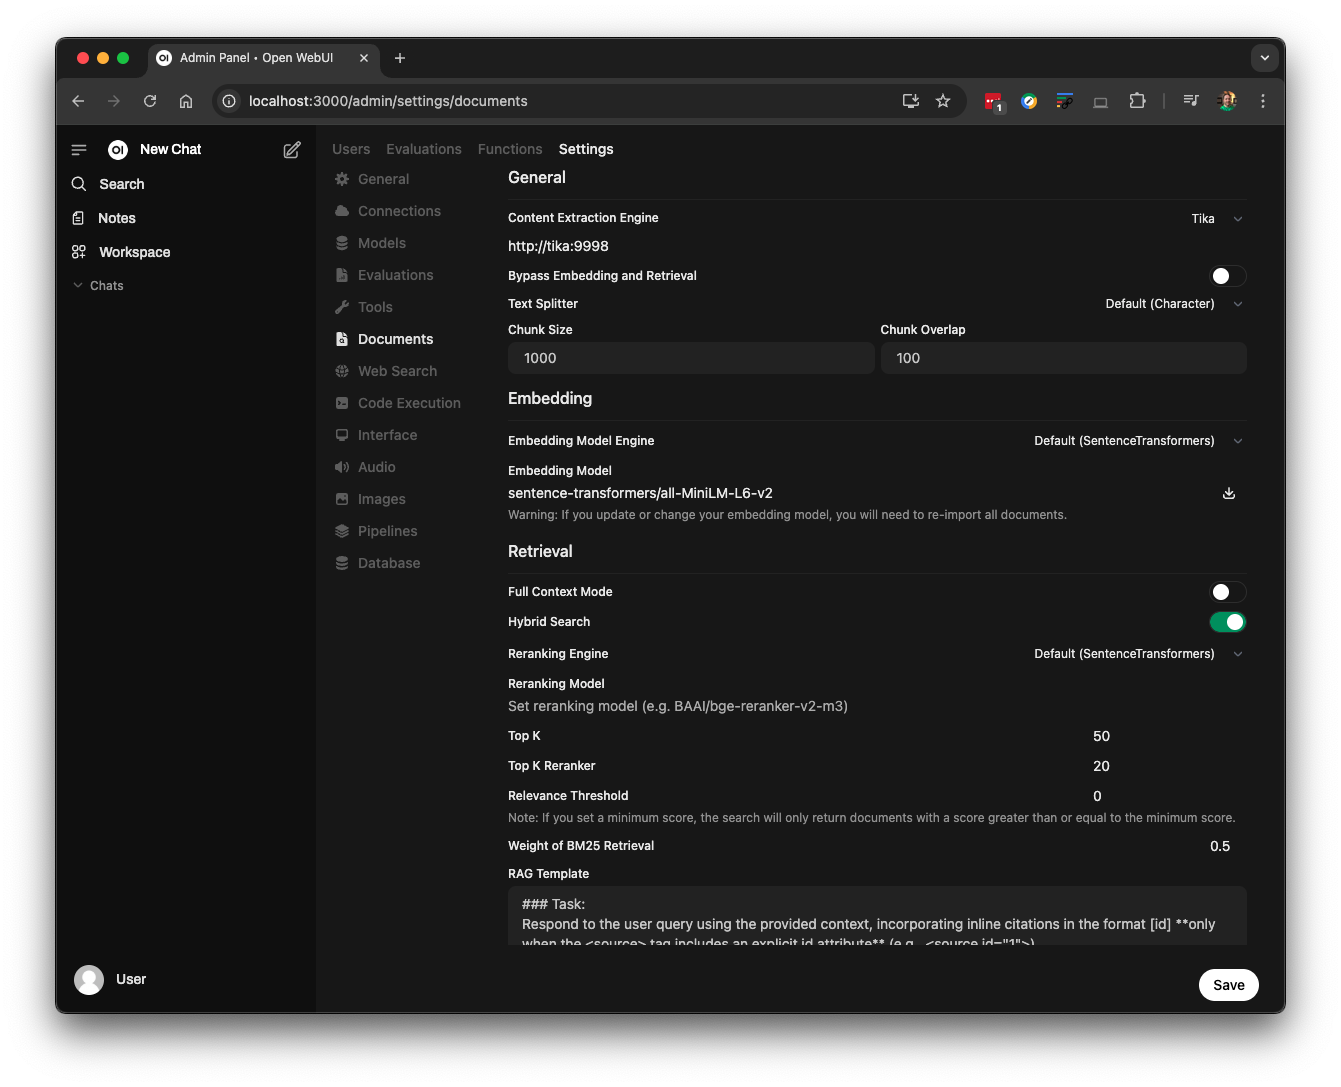Click the Notes icon in sidebar

tap(79, 218)
